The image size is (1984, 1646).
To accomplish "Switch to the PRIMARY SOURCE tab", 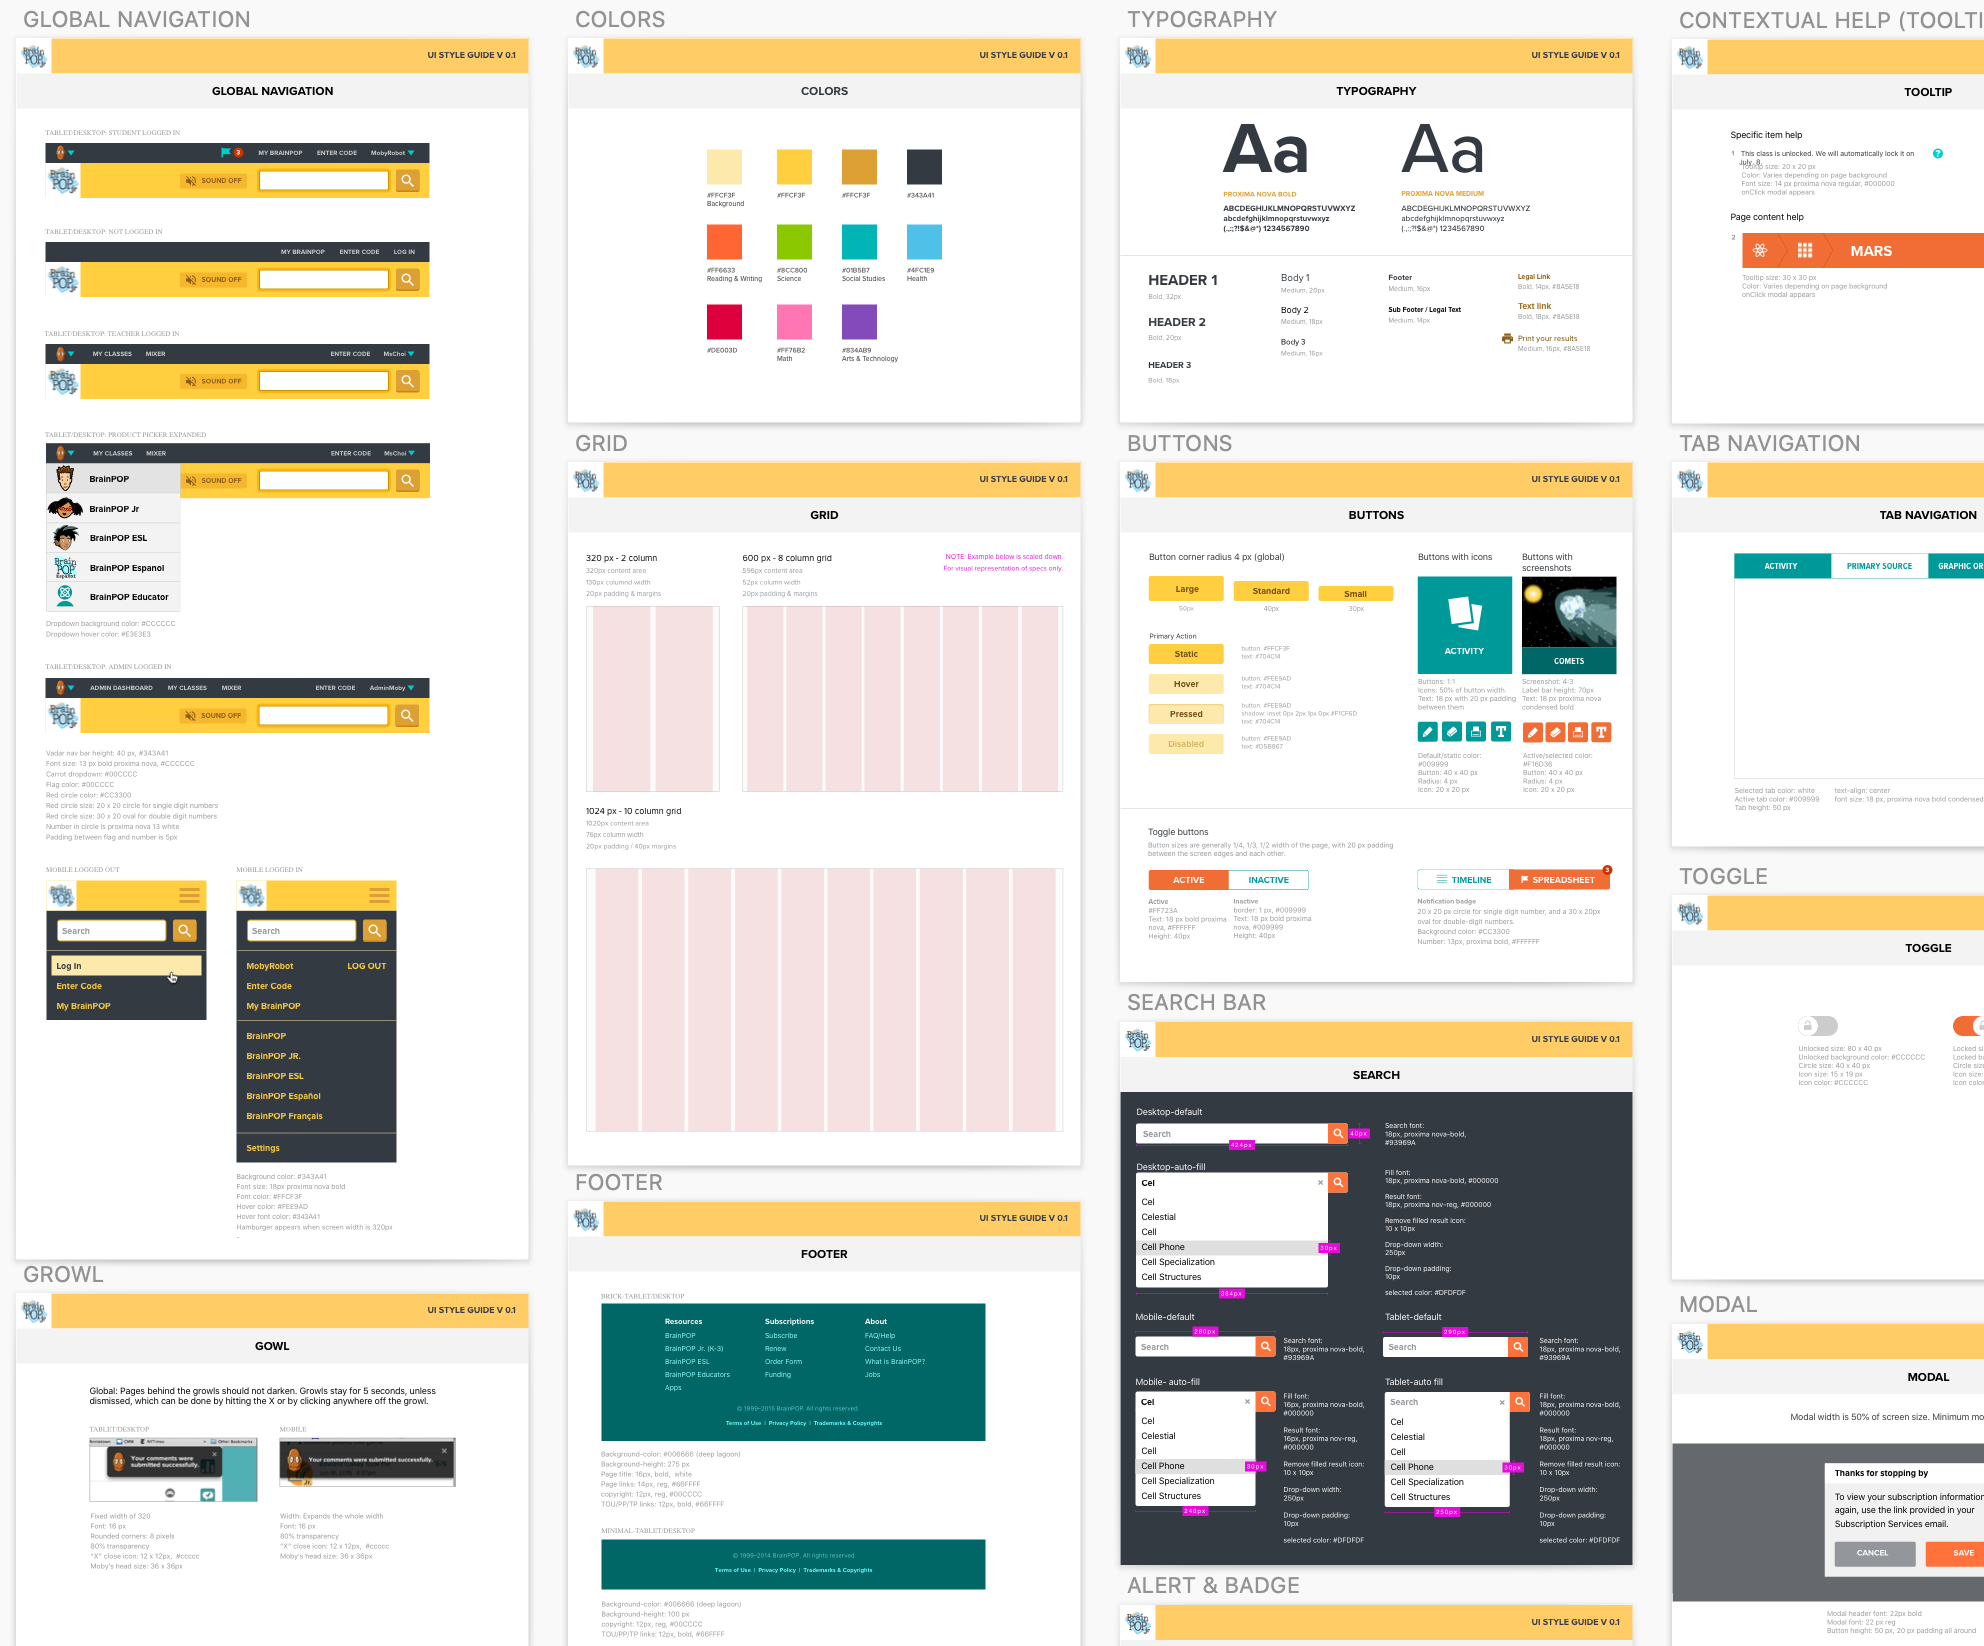I will pyautogui.click(x=1879, y=565).
